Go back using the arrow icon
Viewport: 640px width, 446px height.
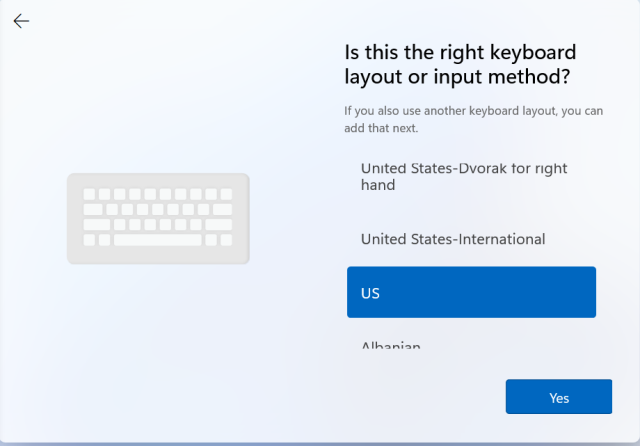(x=21, y=21)
